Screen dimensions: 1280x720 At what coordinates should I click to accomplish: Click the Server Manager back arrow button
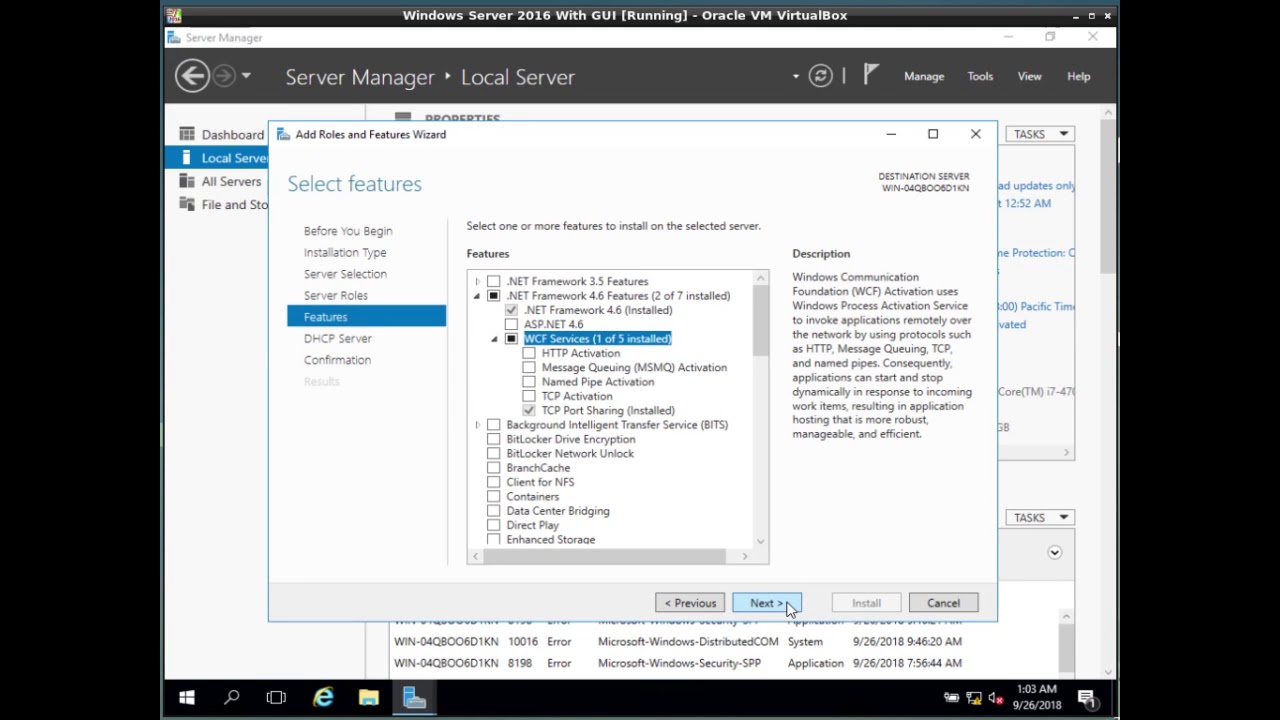click(192, 76)
